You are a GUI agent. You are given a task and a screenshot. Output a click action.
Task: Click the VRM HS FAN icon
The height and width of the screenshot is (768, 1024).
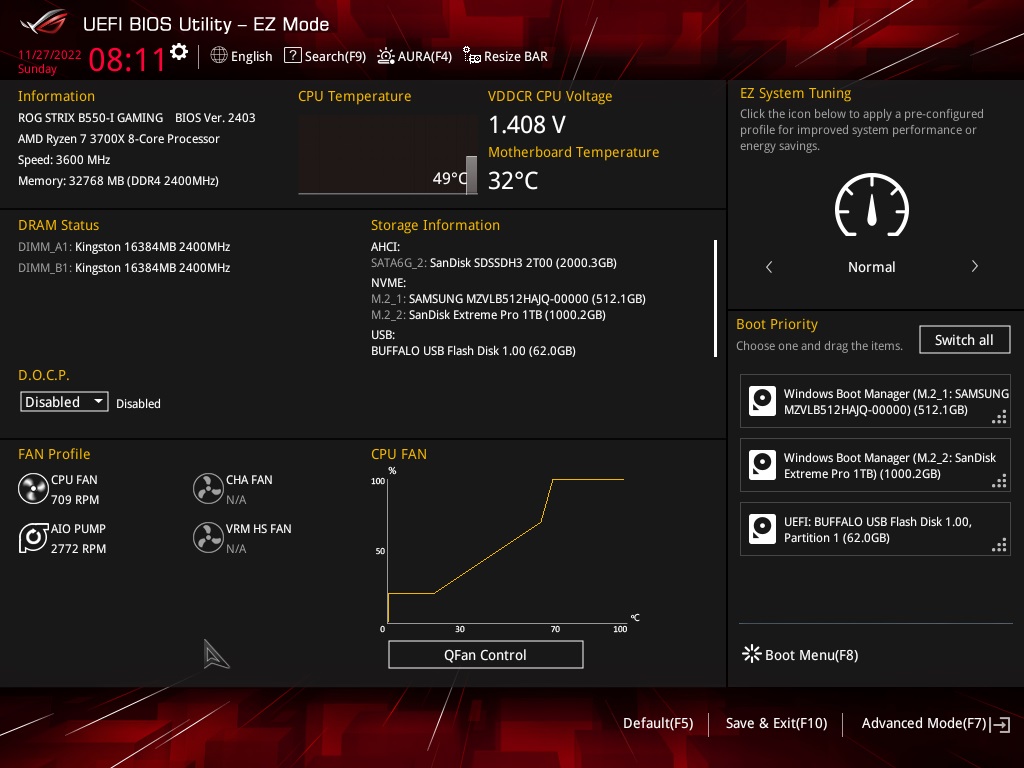[208, 537]
